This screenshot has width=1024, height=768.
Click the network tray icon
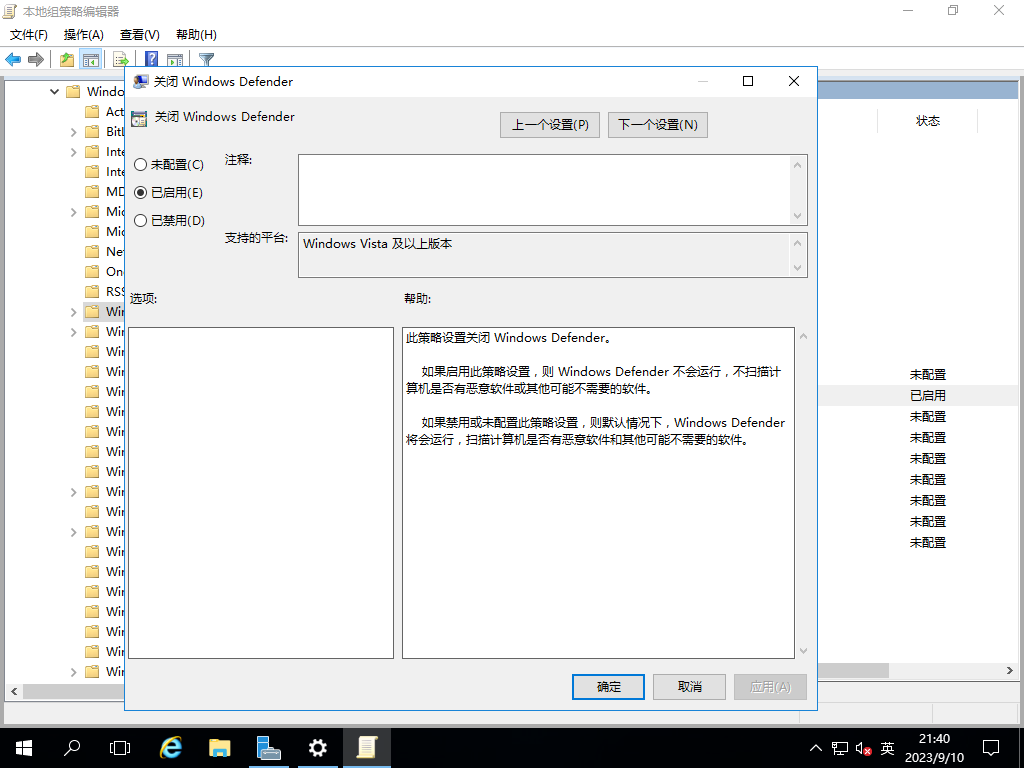pos(840,748)
